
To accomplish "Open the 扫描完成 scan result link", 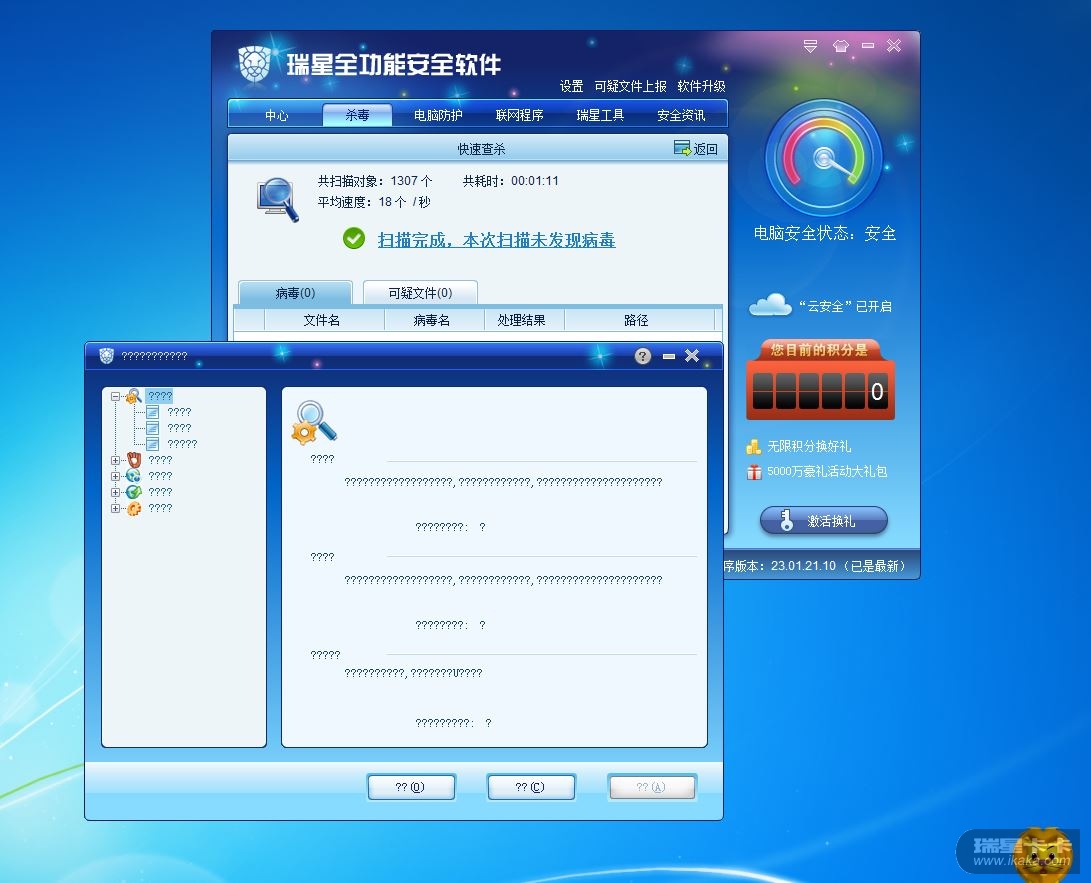I will click(496, 240).
